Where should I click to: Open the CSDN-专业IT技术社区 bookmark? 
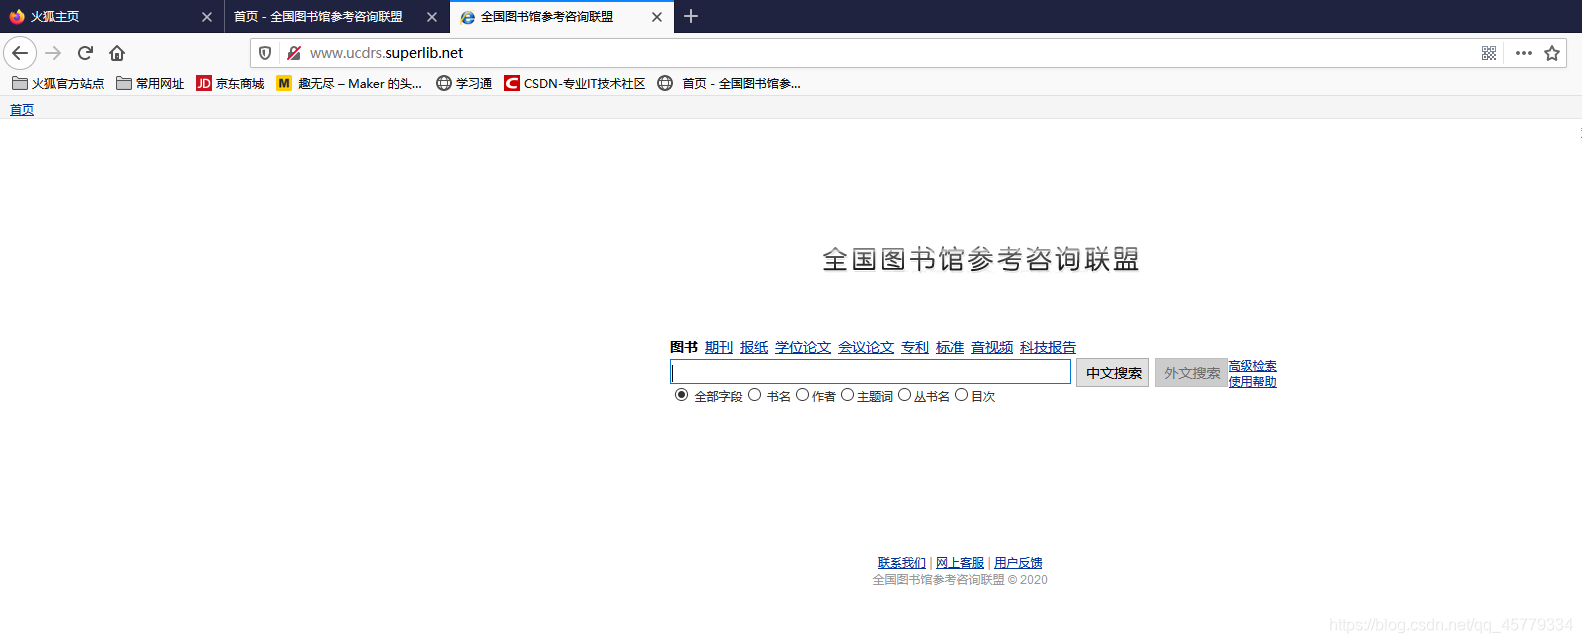click(x=575, y=83)
